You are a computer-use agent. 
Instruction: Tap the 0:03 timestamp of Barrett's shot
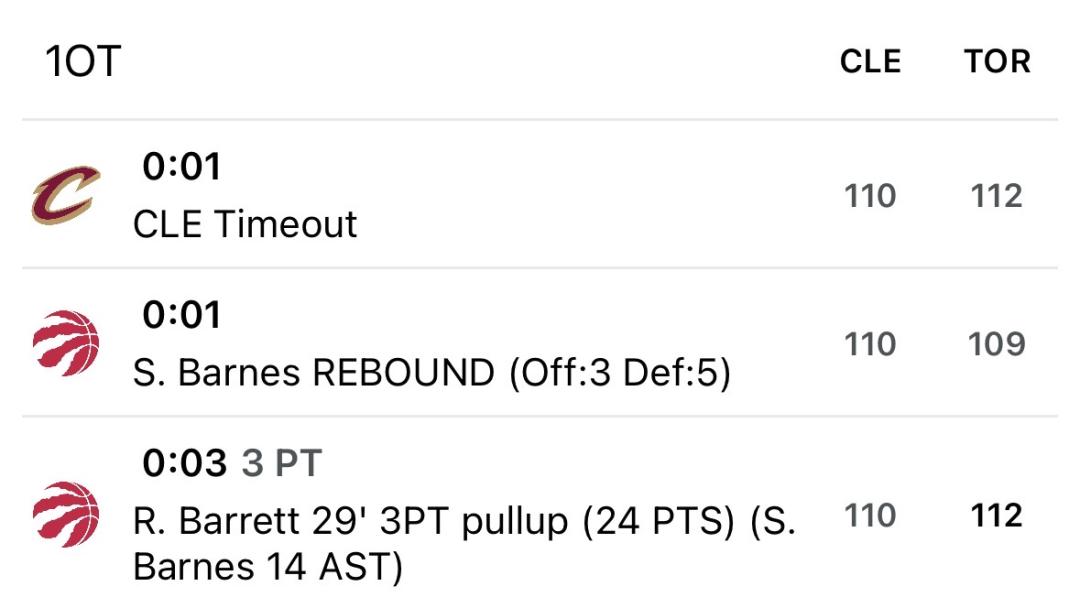(185, 463)
